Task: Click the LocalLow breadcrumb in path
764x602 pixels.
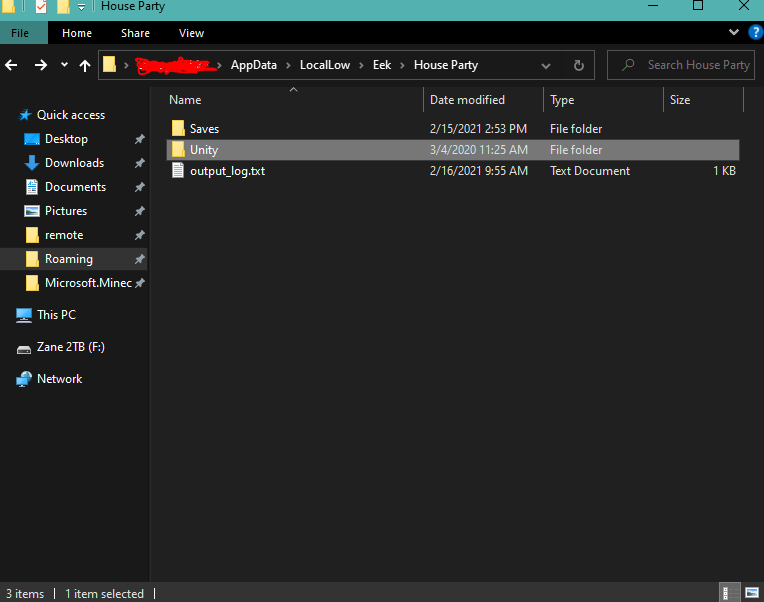Action: 324,65
